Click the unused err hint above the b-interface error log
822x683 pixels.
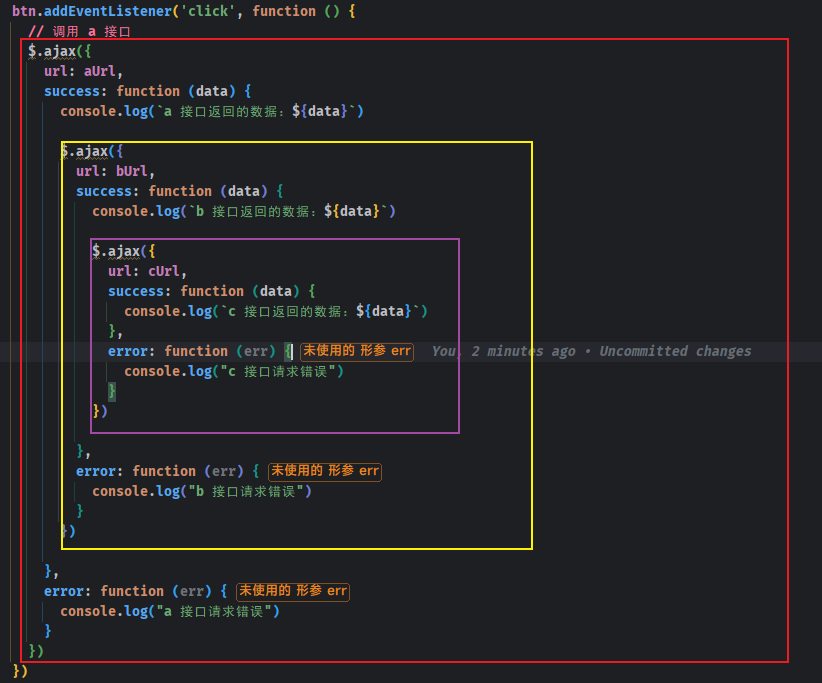[x=324, y=471]
